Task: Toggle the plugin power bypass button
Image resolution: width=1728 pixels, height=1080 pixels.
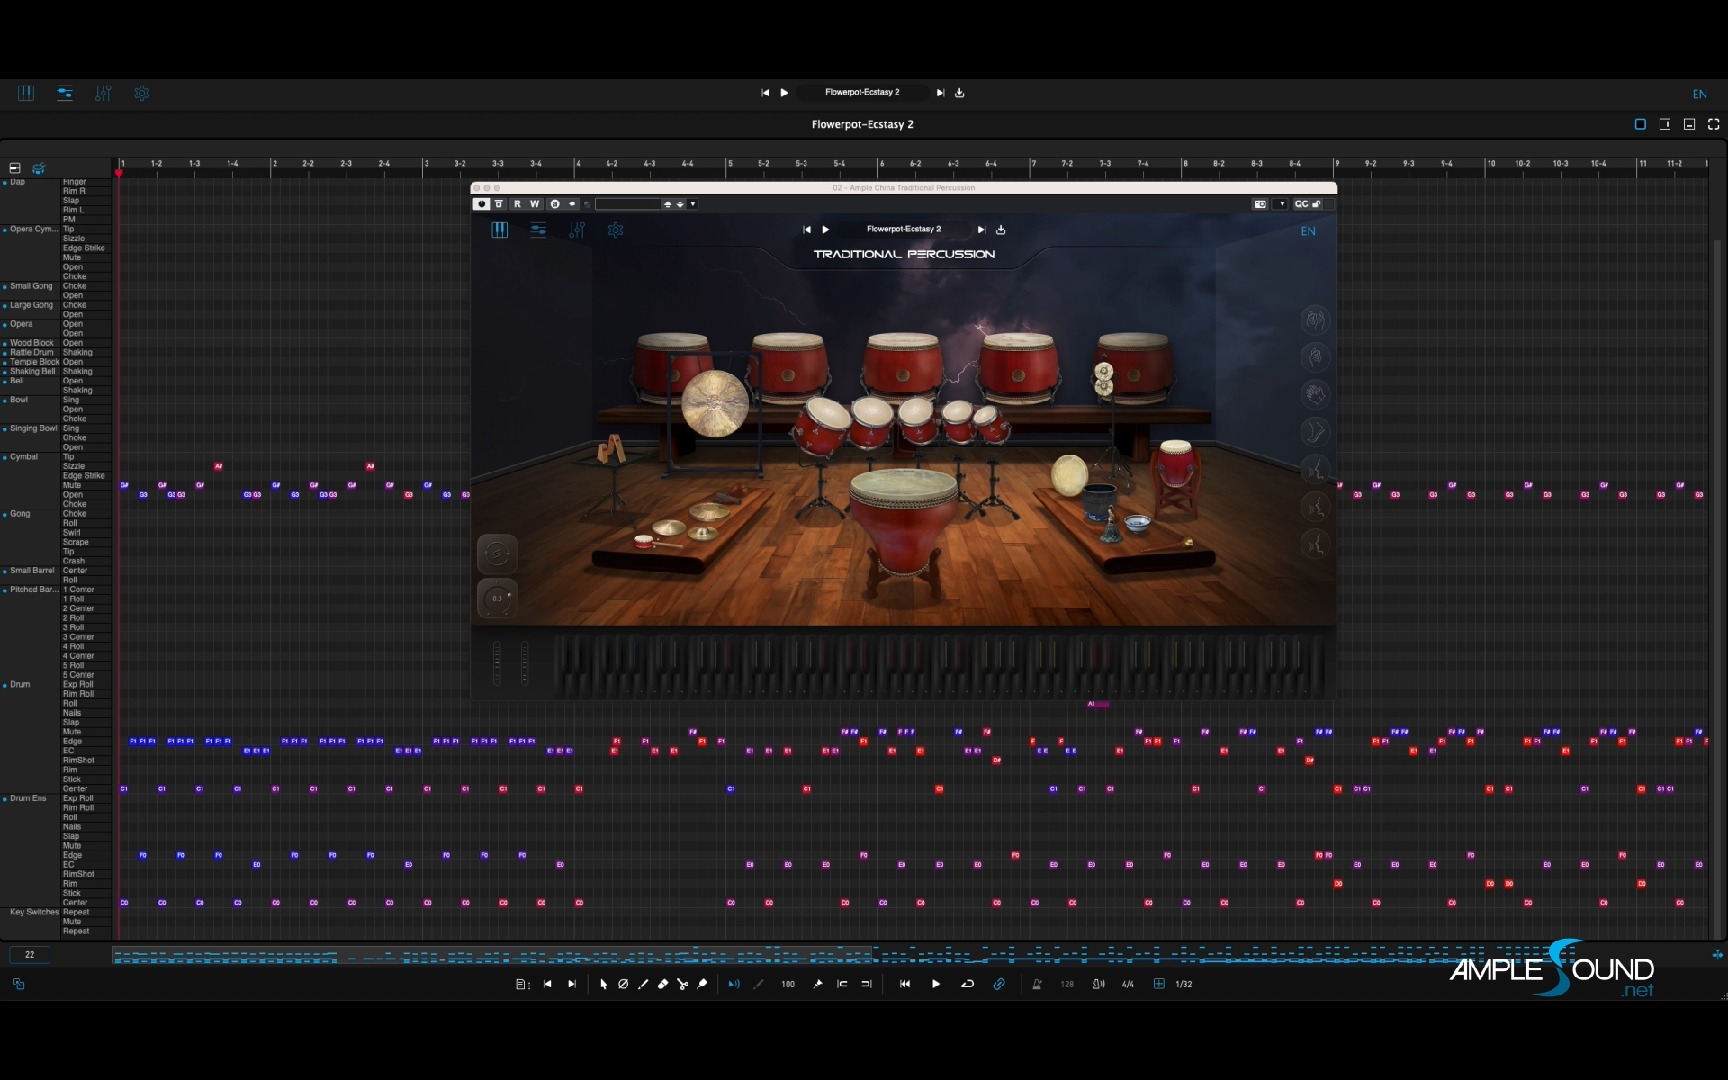Action: [481, 204]
